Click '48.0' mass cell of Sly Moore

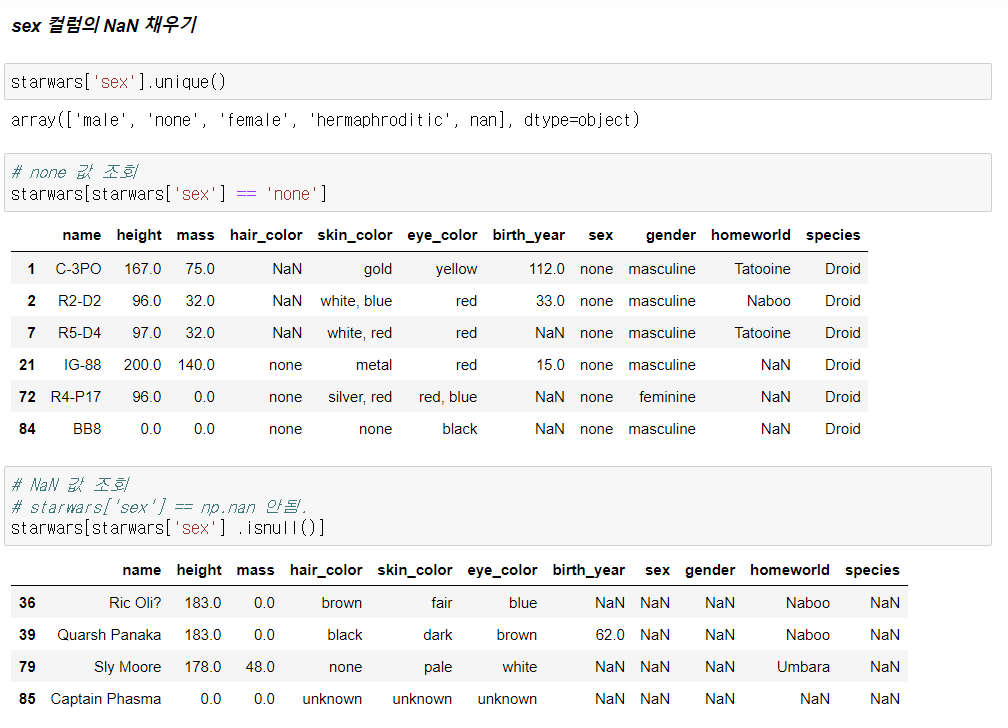click(x=260, y=667)
